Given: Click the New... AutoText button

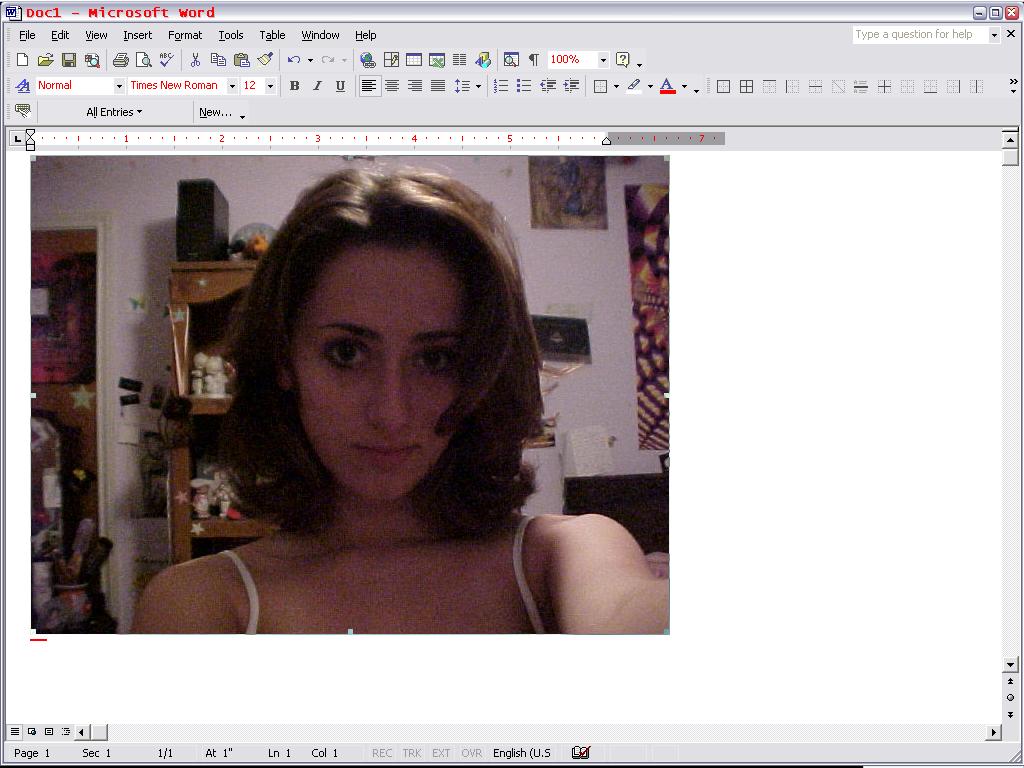Looking at the screenshot, I should (216, 112).
